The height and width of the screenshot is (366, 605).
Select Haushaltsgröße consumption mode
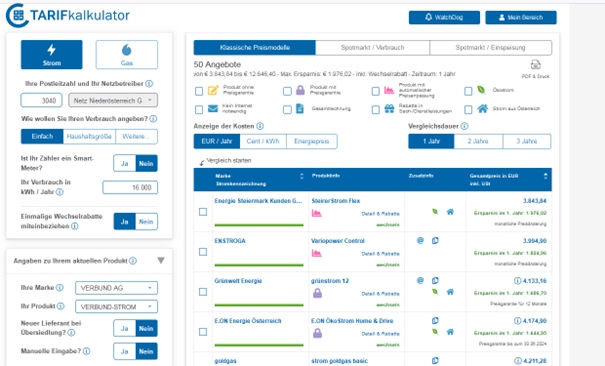(89, 136)
